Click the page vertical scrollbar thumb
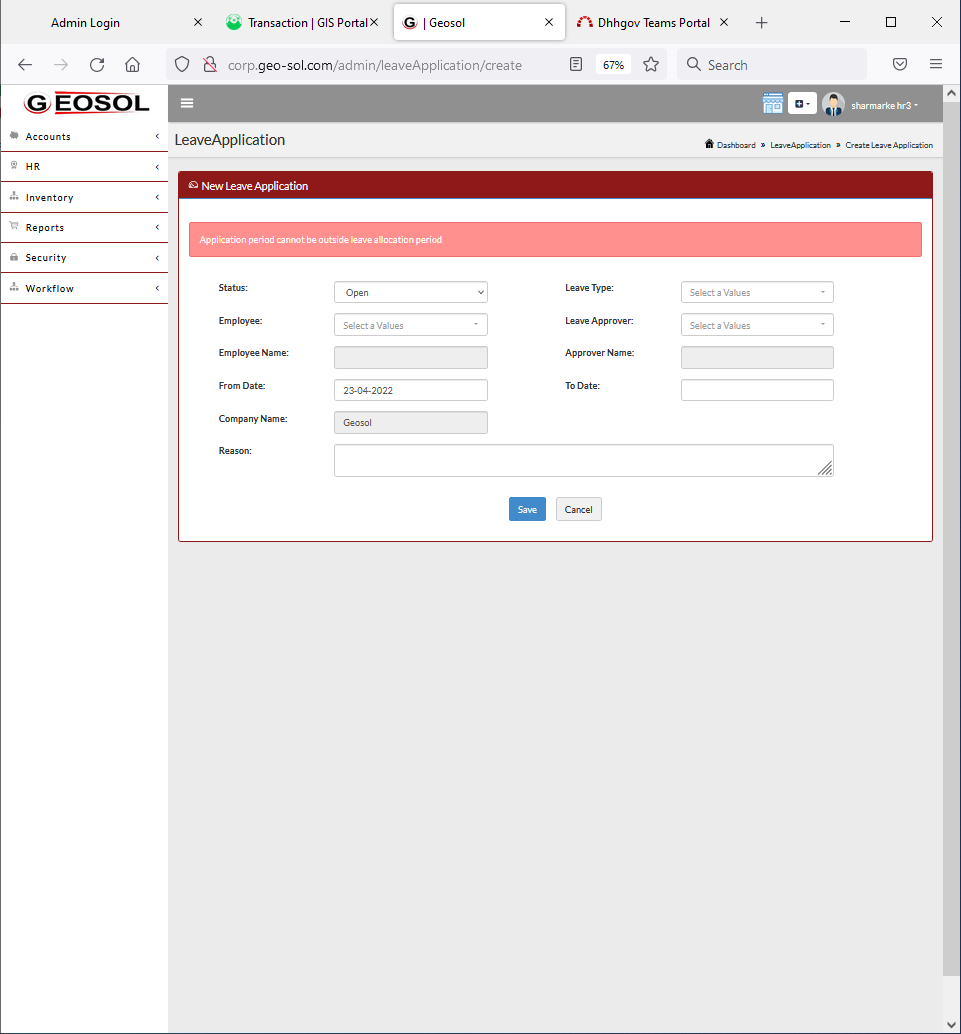961x1034 pixels. [x=951, y=539]
